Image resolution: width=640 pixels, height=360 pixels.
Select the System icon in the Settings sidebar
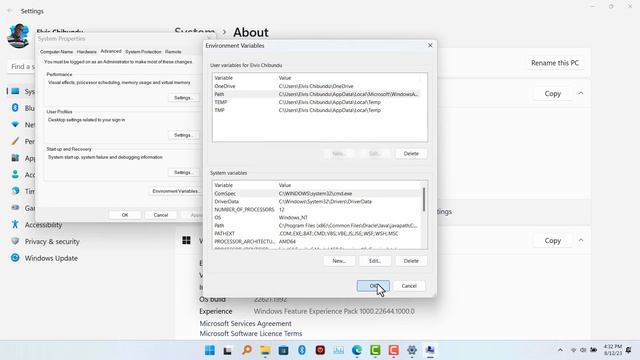click(15, 91)
